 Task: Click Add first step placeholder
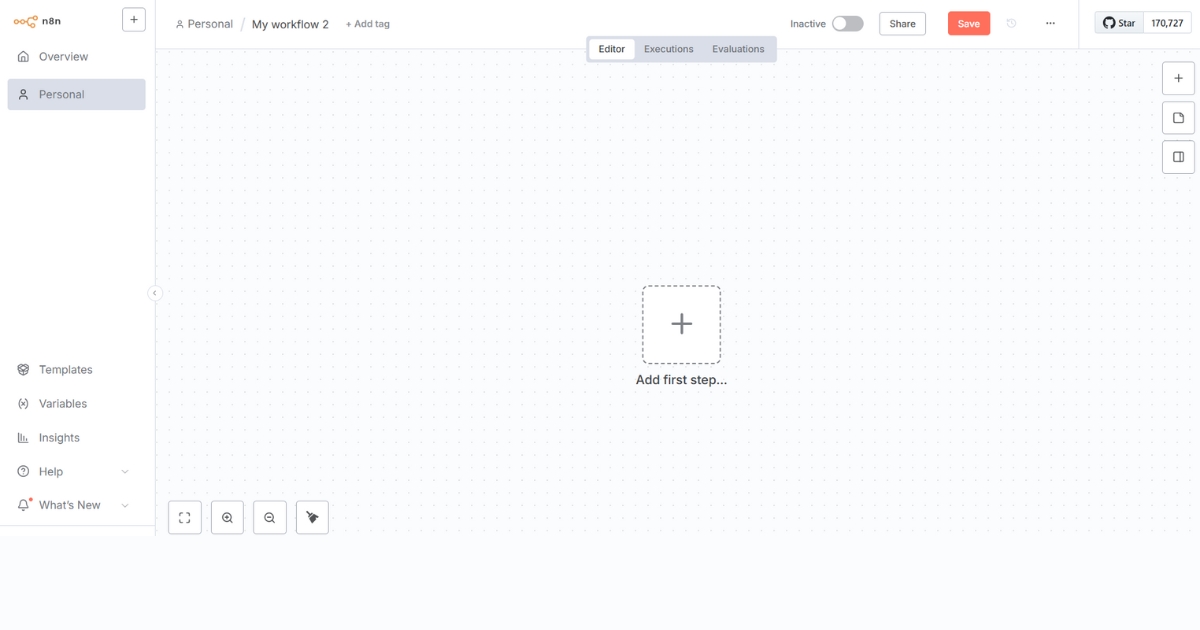coord(681,325)
